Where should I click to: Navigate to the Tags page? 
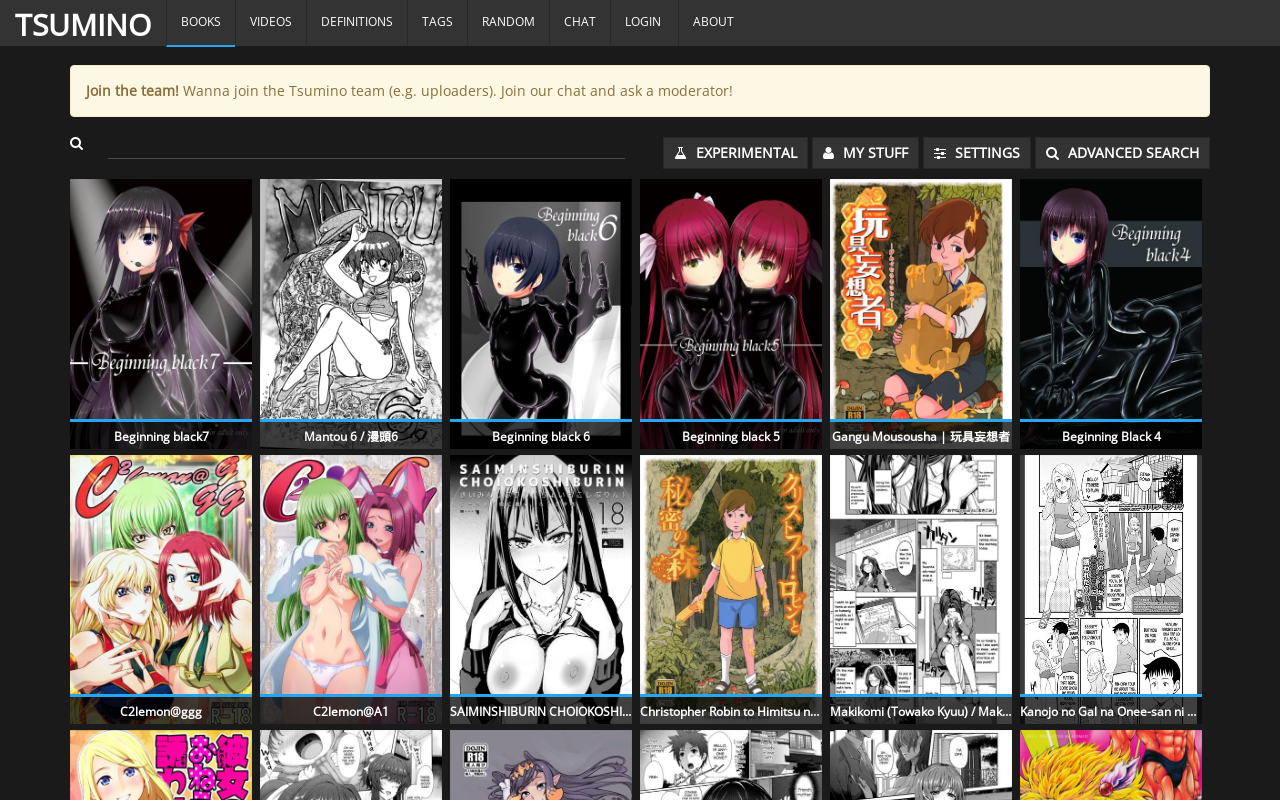point(437,22)
